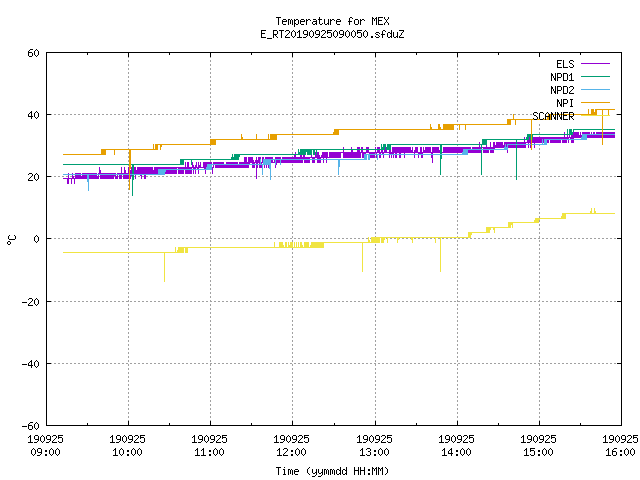
Task: Click the NPD1 legend label
Action: pyautogui.click(x=562, y=77)
